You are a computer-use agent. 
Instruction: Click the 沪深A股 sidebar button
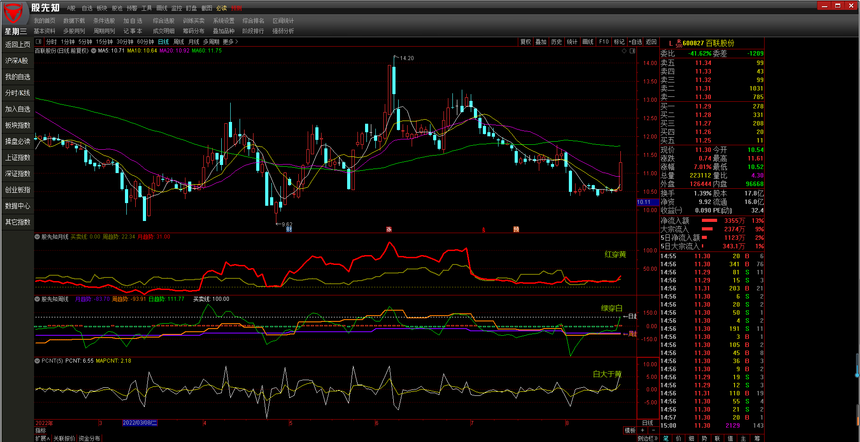pyautogui.click(x=18, y=61)
